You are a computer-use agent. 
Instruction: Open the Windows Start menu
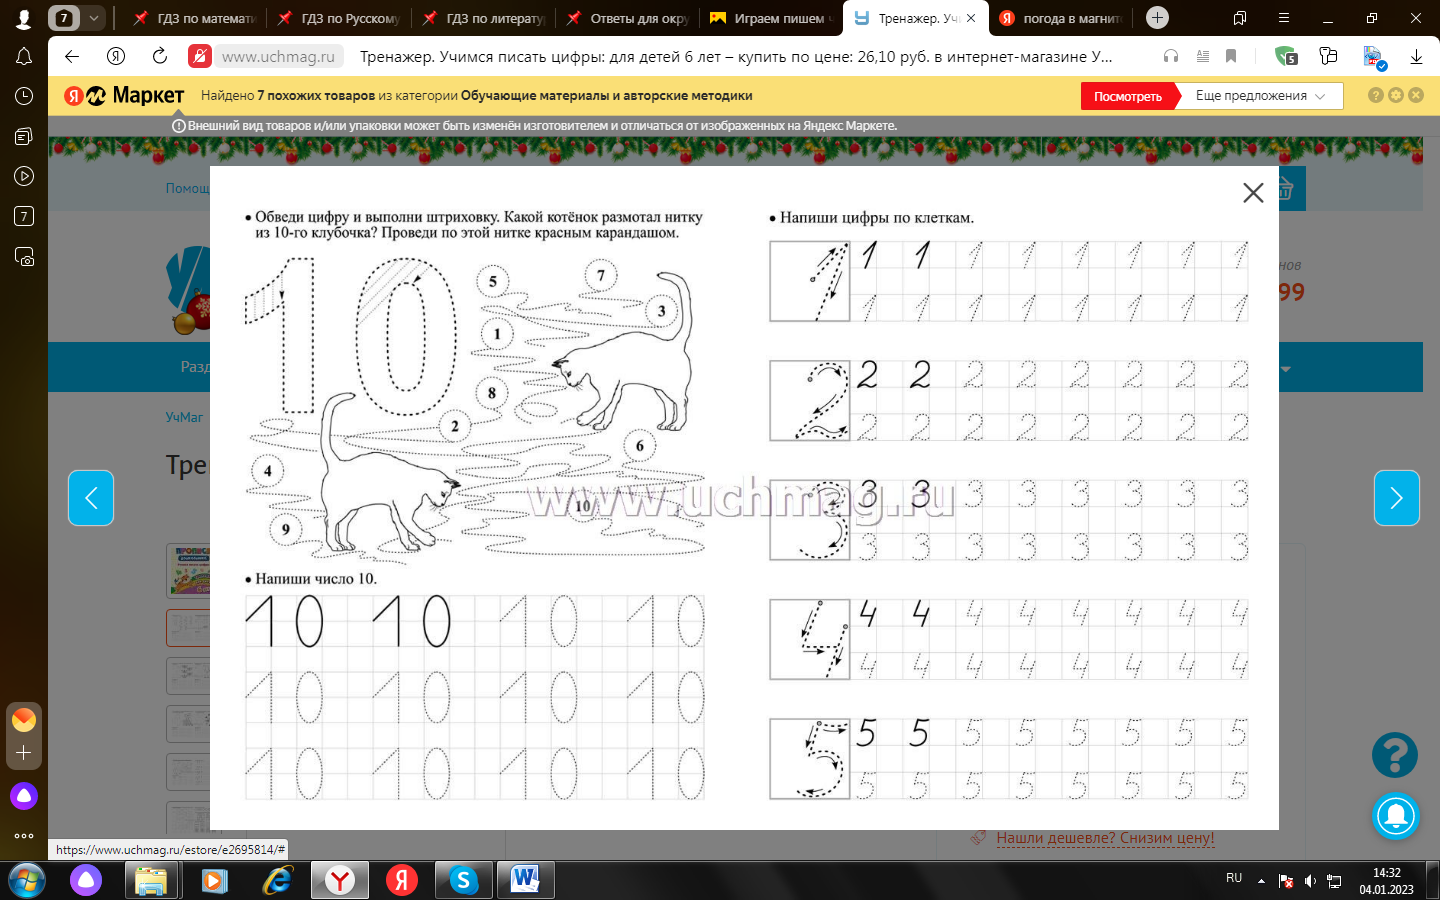[x=26, y=881]
